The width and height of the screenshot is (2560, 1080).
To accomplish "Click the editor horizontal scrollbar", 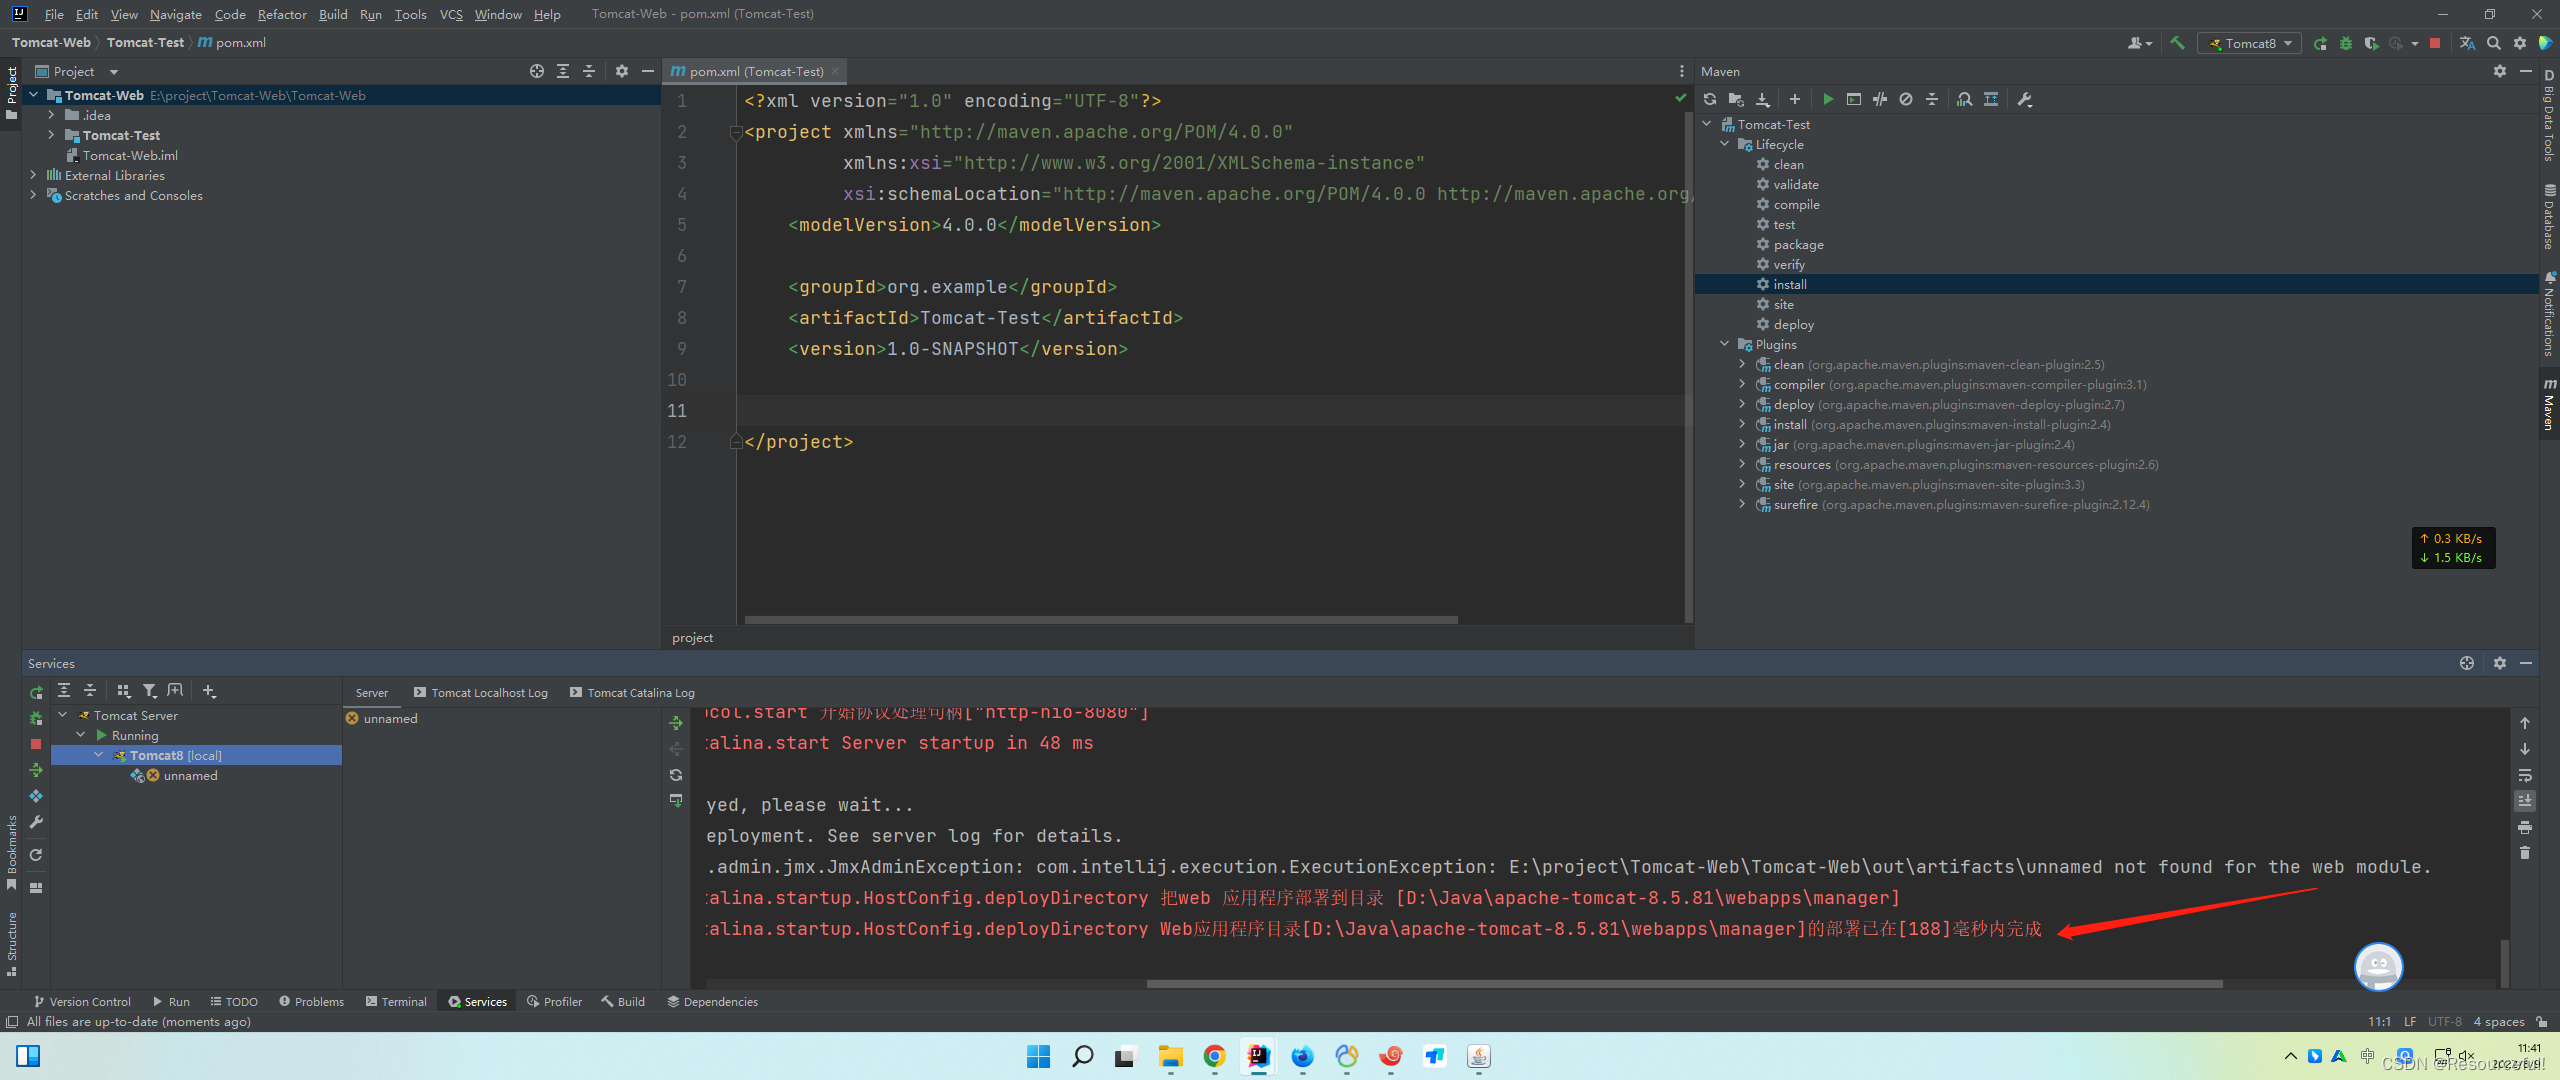I will (x=1101, y=620).
